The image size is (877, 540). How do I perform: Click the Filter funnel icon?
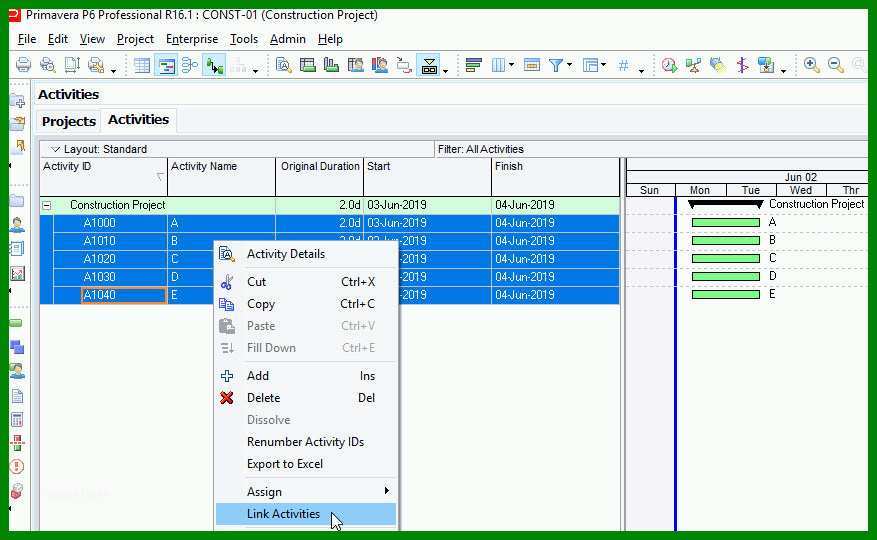555,65
